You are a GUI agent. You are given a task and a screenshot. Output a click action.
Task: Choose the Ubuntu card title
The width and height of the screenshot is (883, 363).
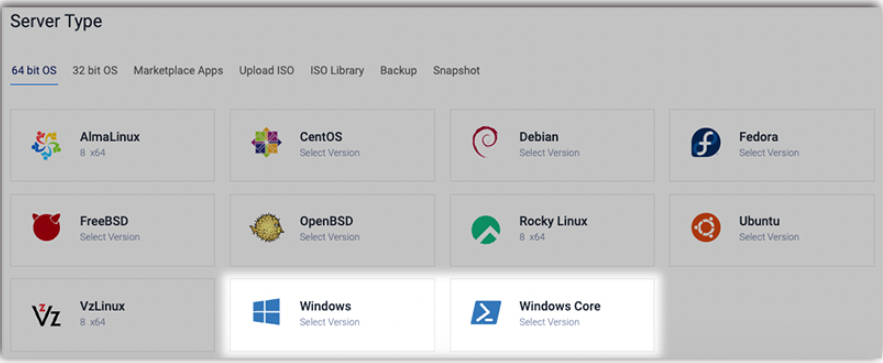pos(759,221)
